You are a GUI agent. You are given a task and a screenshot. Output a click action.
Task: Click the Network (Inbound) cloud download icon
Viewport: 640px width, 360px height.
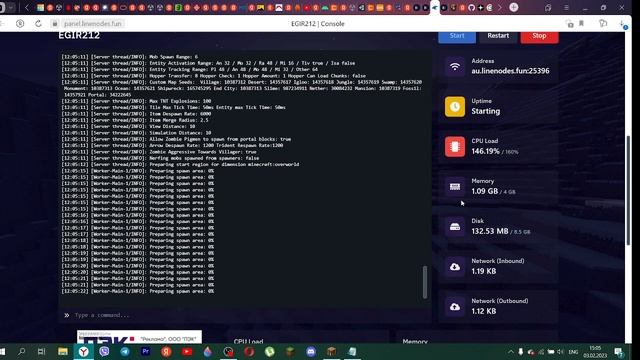[455, 267]
